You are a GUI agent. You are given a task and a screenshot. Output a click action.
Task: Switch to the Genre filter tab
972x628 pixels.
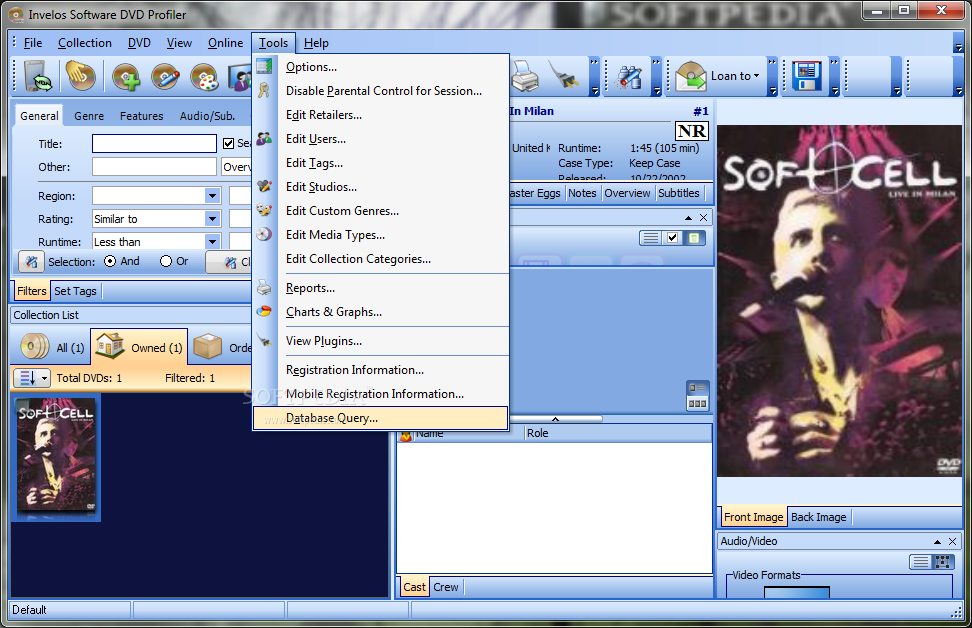point(89,116)
